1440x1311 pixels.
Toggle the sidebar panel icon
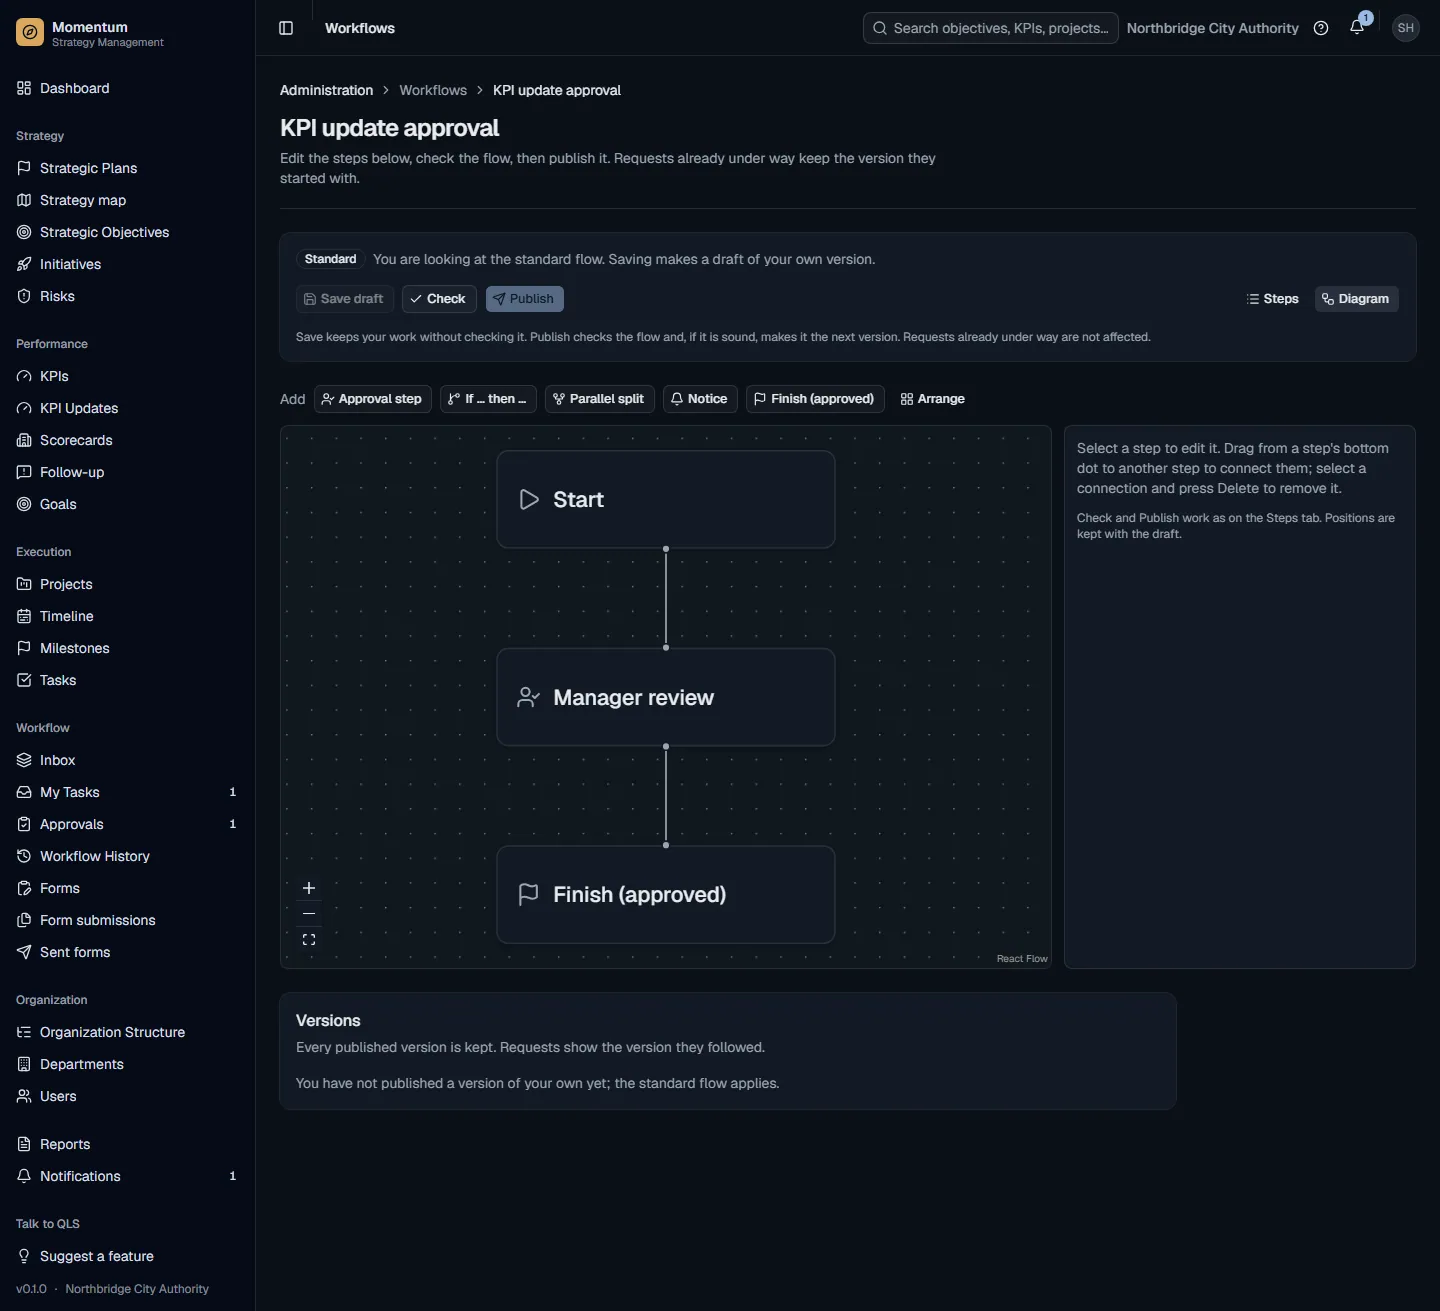click(x=286, y=28)
